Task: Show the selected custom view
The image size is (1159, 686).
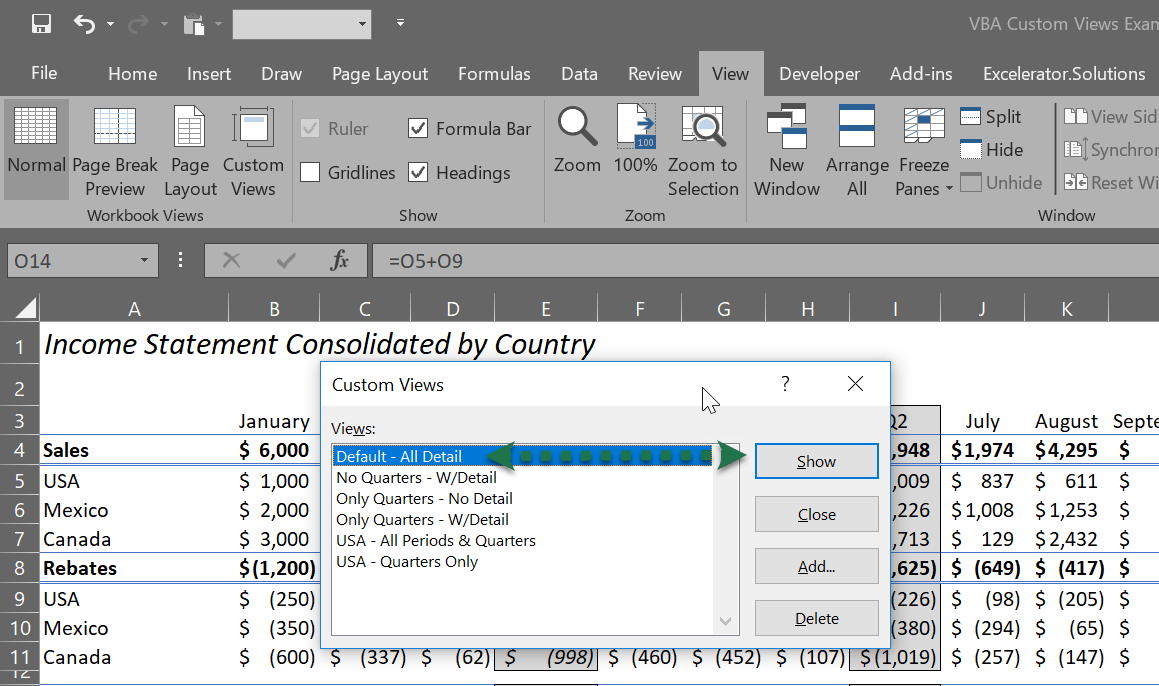Action: point(816,461)
